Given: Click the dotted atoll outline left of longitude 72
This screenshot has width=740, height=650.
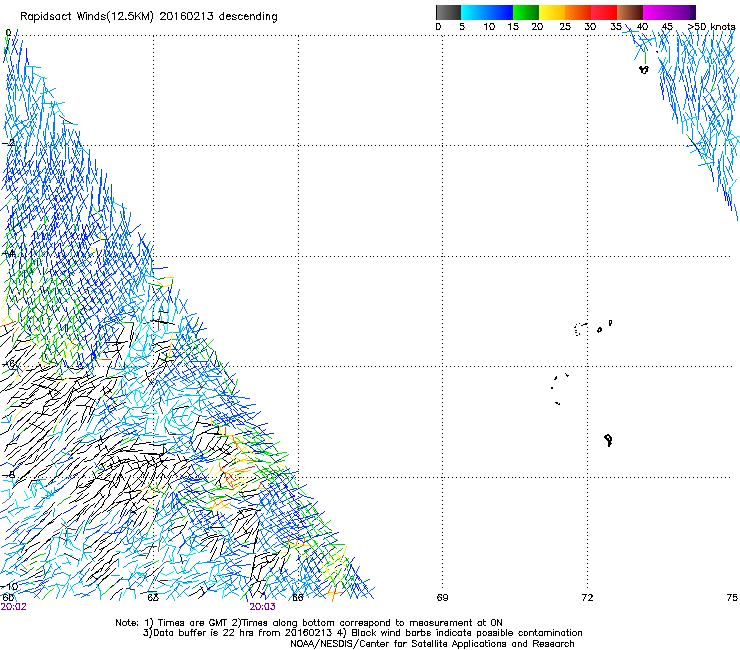Looking at the screenshot, I should (x=580, y=329).
